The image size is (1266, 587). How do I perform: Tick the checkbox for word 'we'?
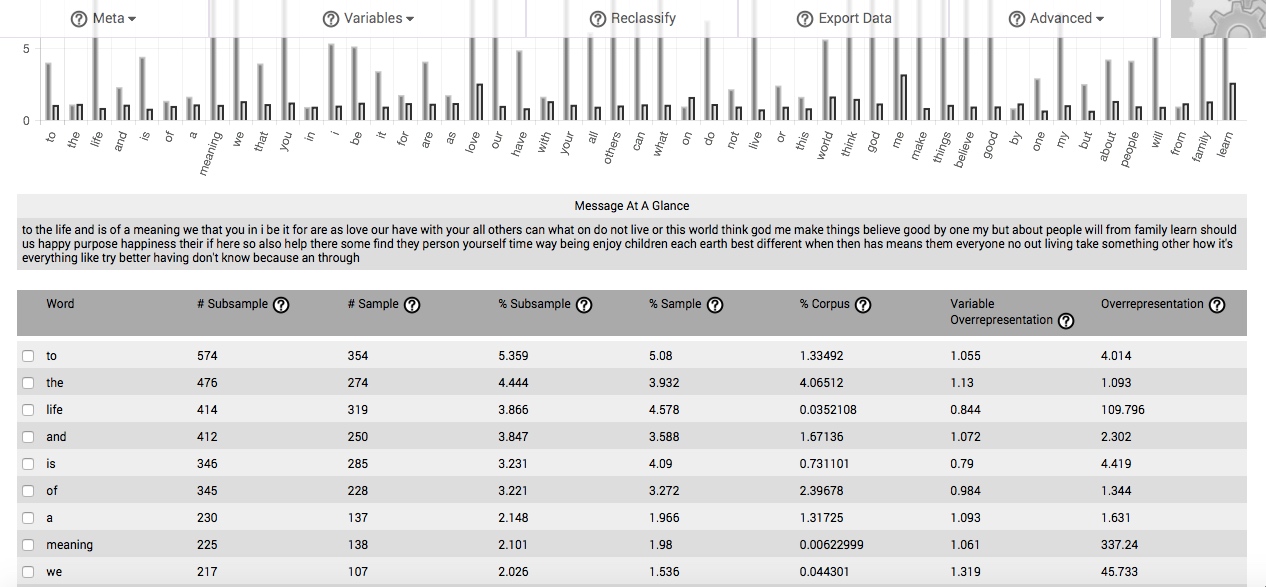pos(28,572)
